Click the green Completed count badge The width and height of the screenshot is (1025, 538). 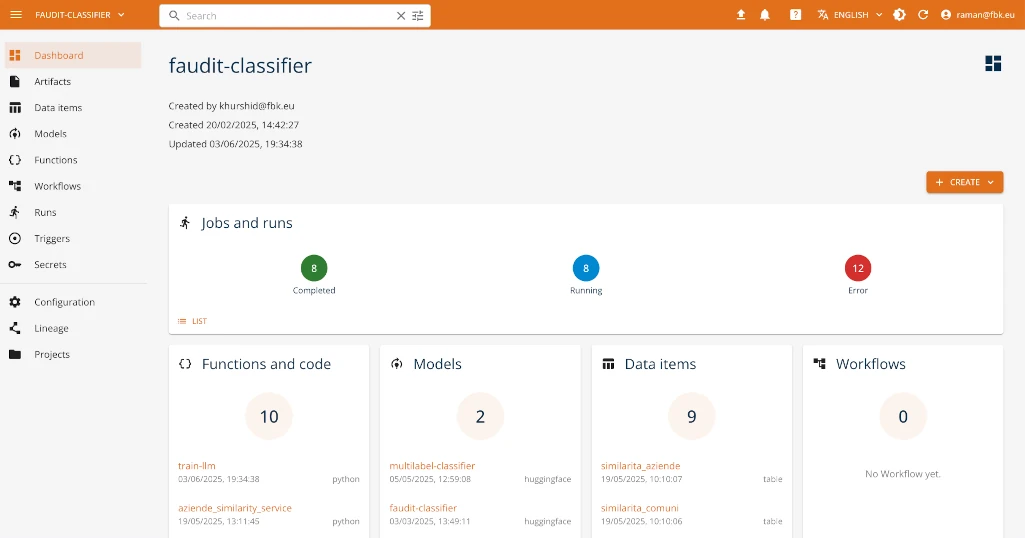coord(314,268)
